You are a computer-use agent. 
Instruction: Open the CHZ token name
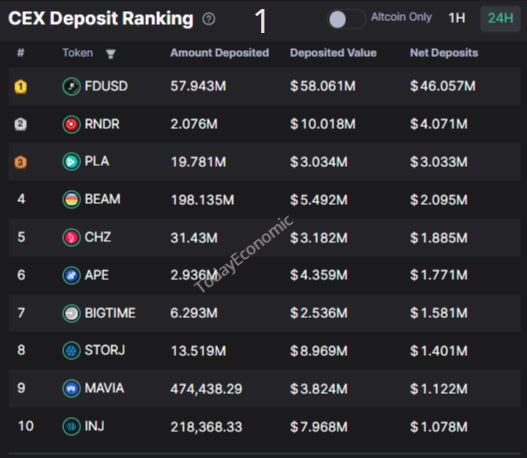97,237
